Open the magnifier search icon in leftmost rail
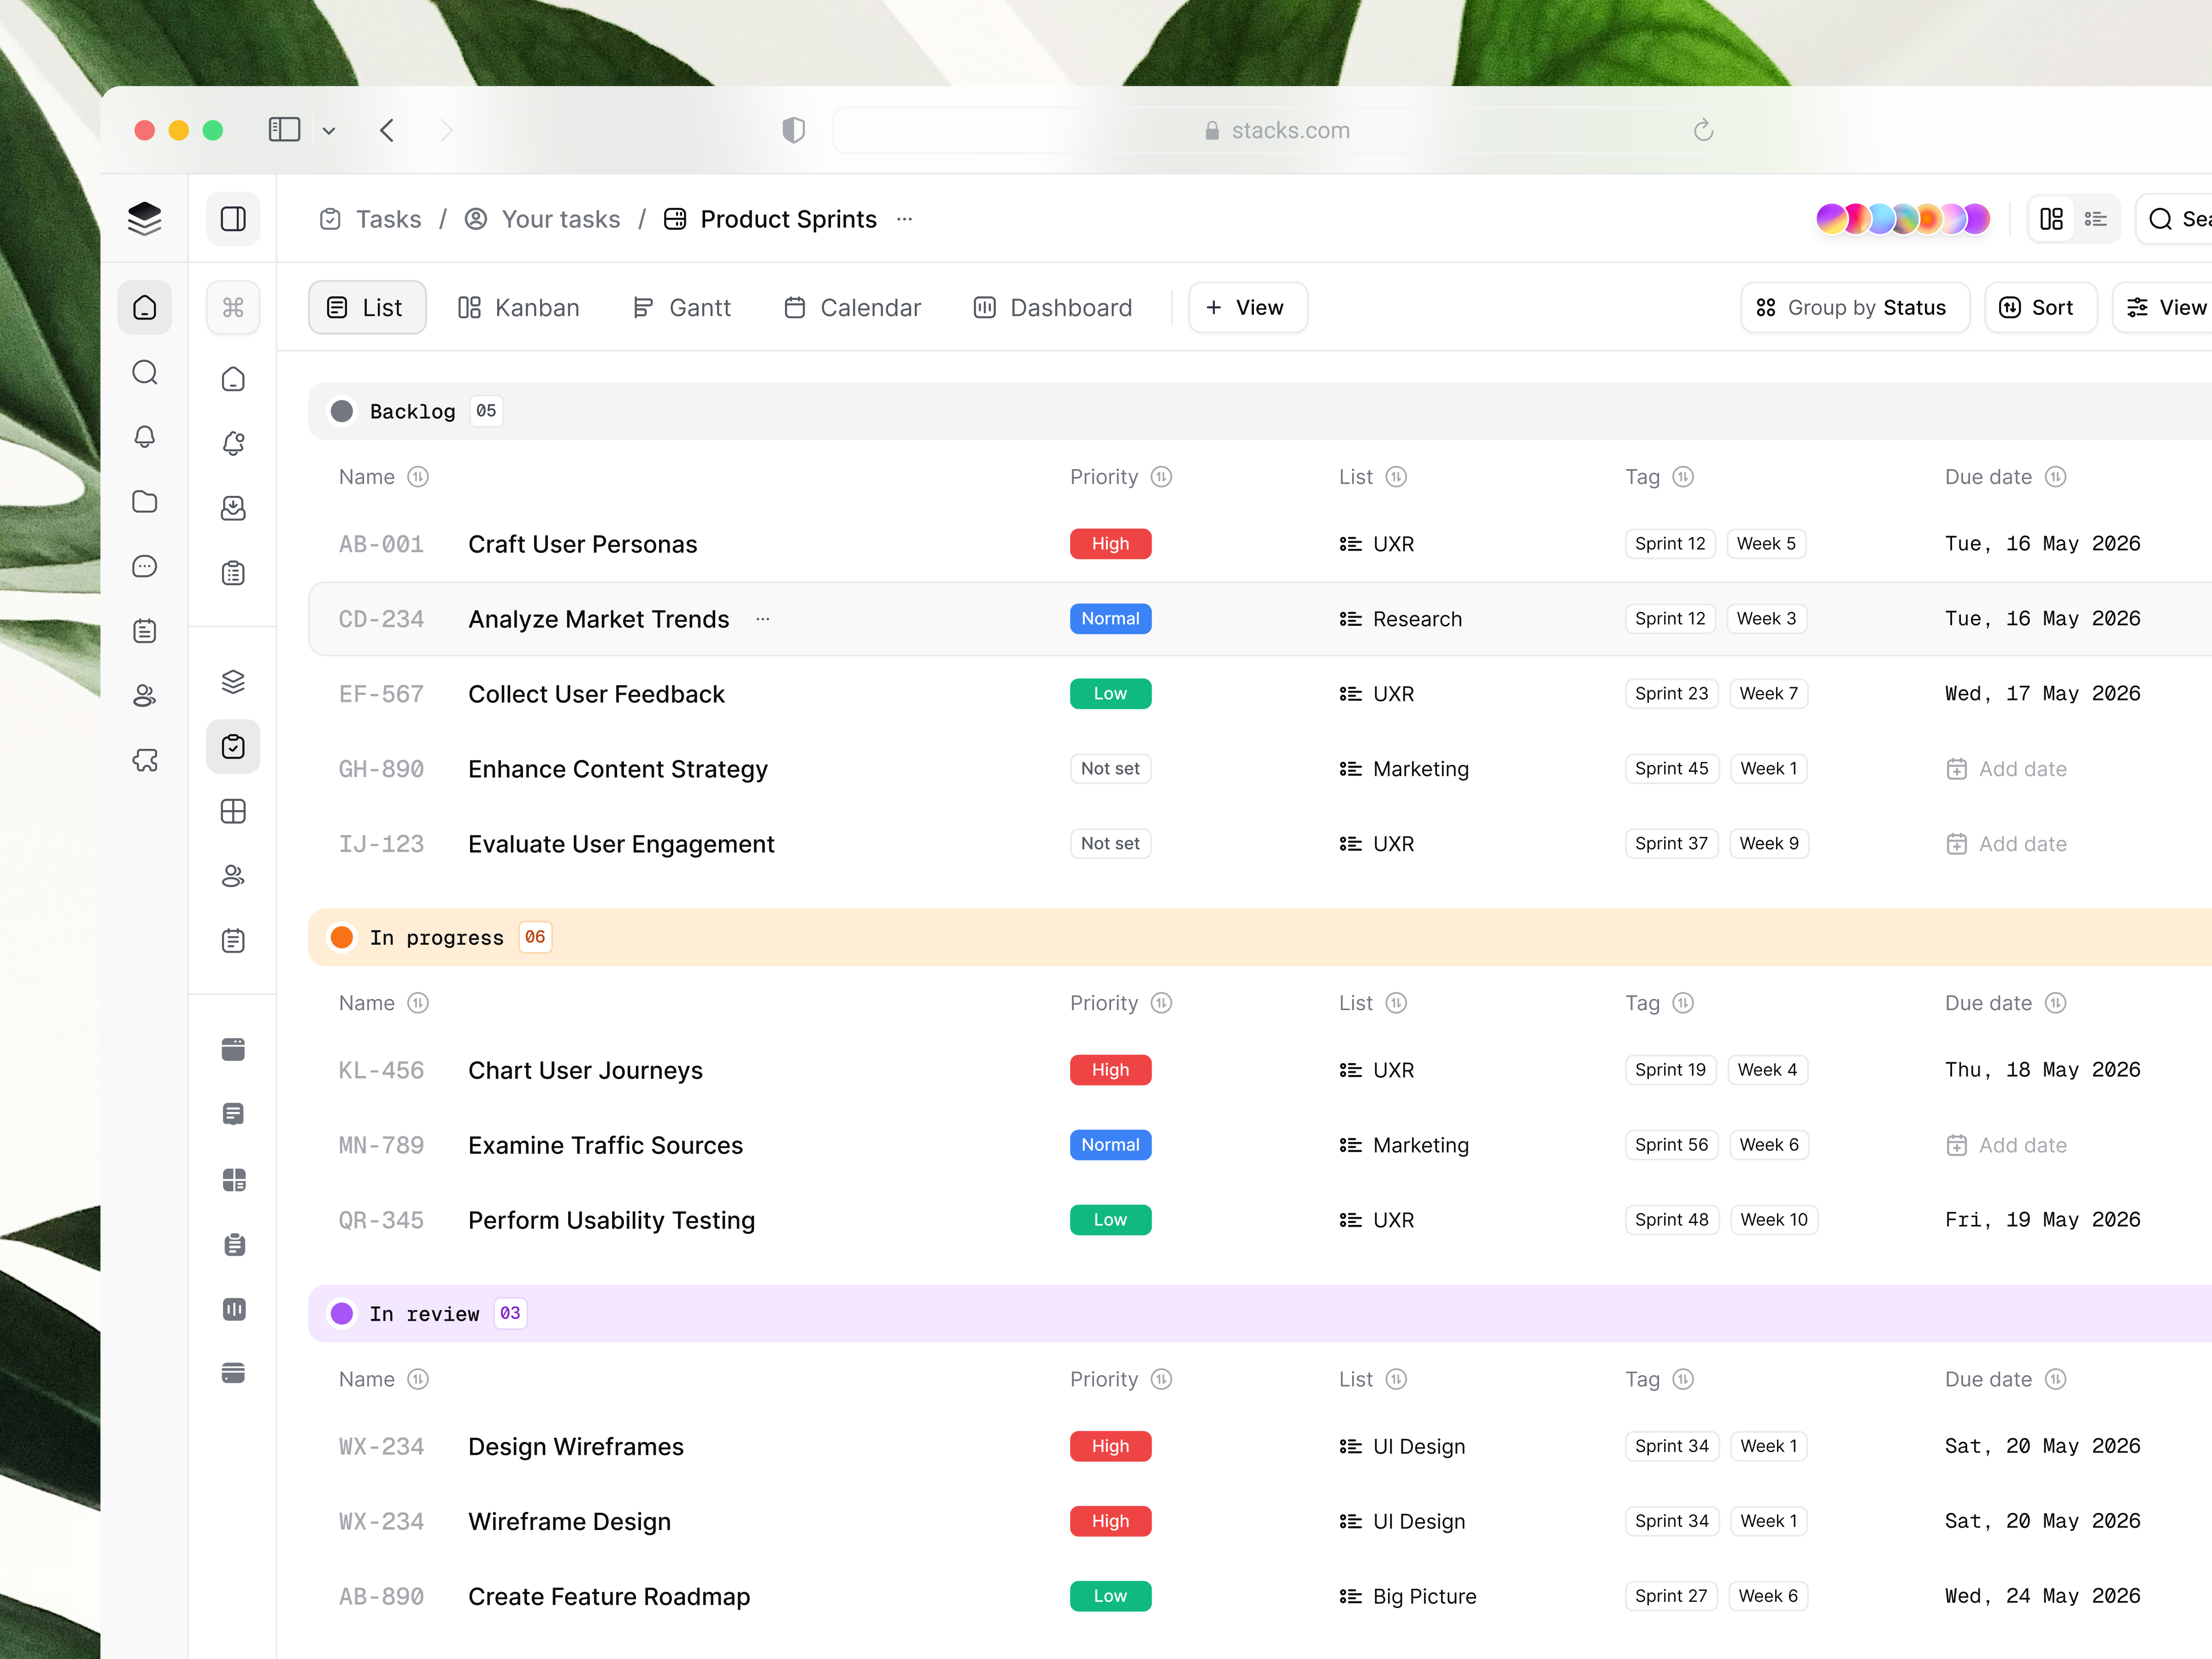Screen dimensions: 2212x1659 tap(145, 372)
